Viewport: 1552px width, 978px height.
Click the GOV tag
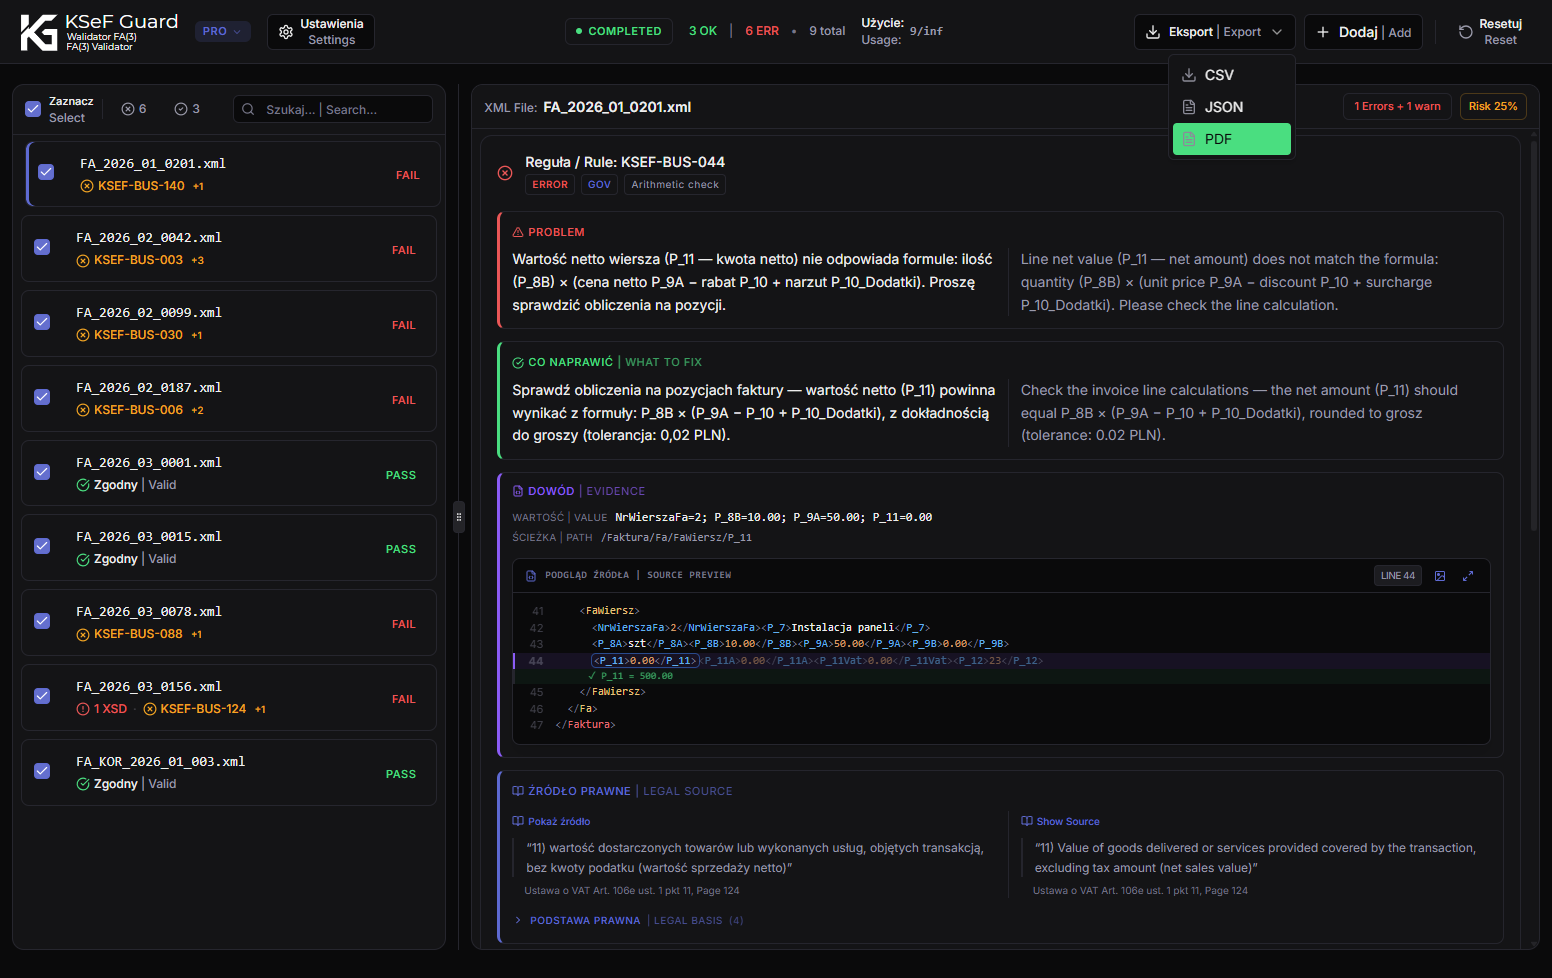click(x=599, y=185)
